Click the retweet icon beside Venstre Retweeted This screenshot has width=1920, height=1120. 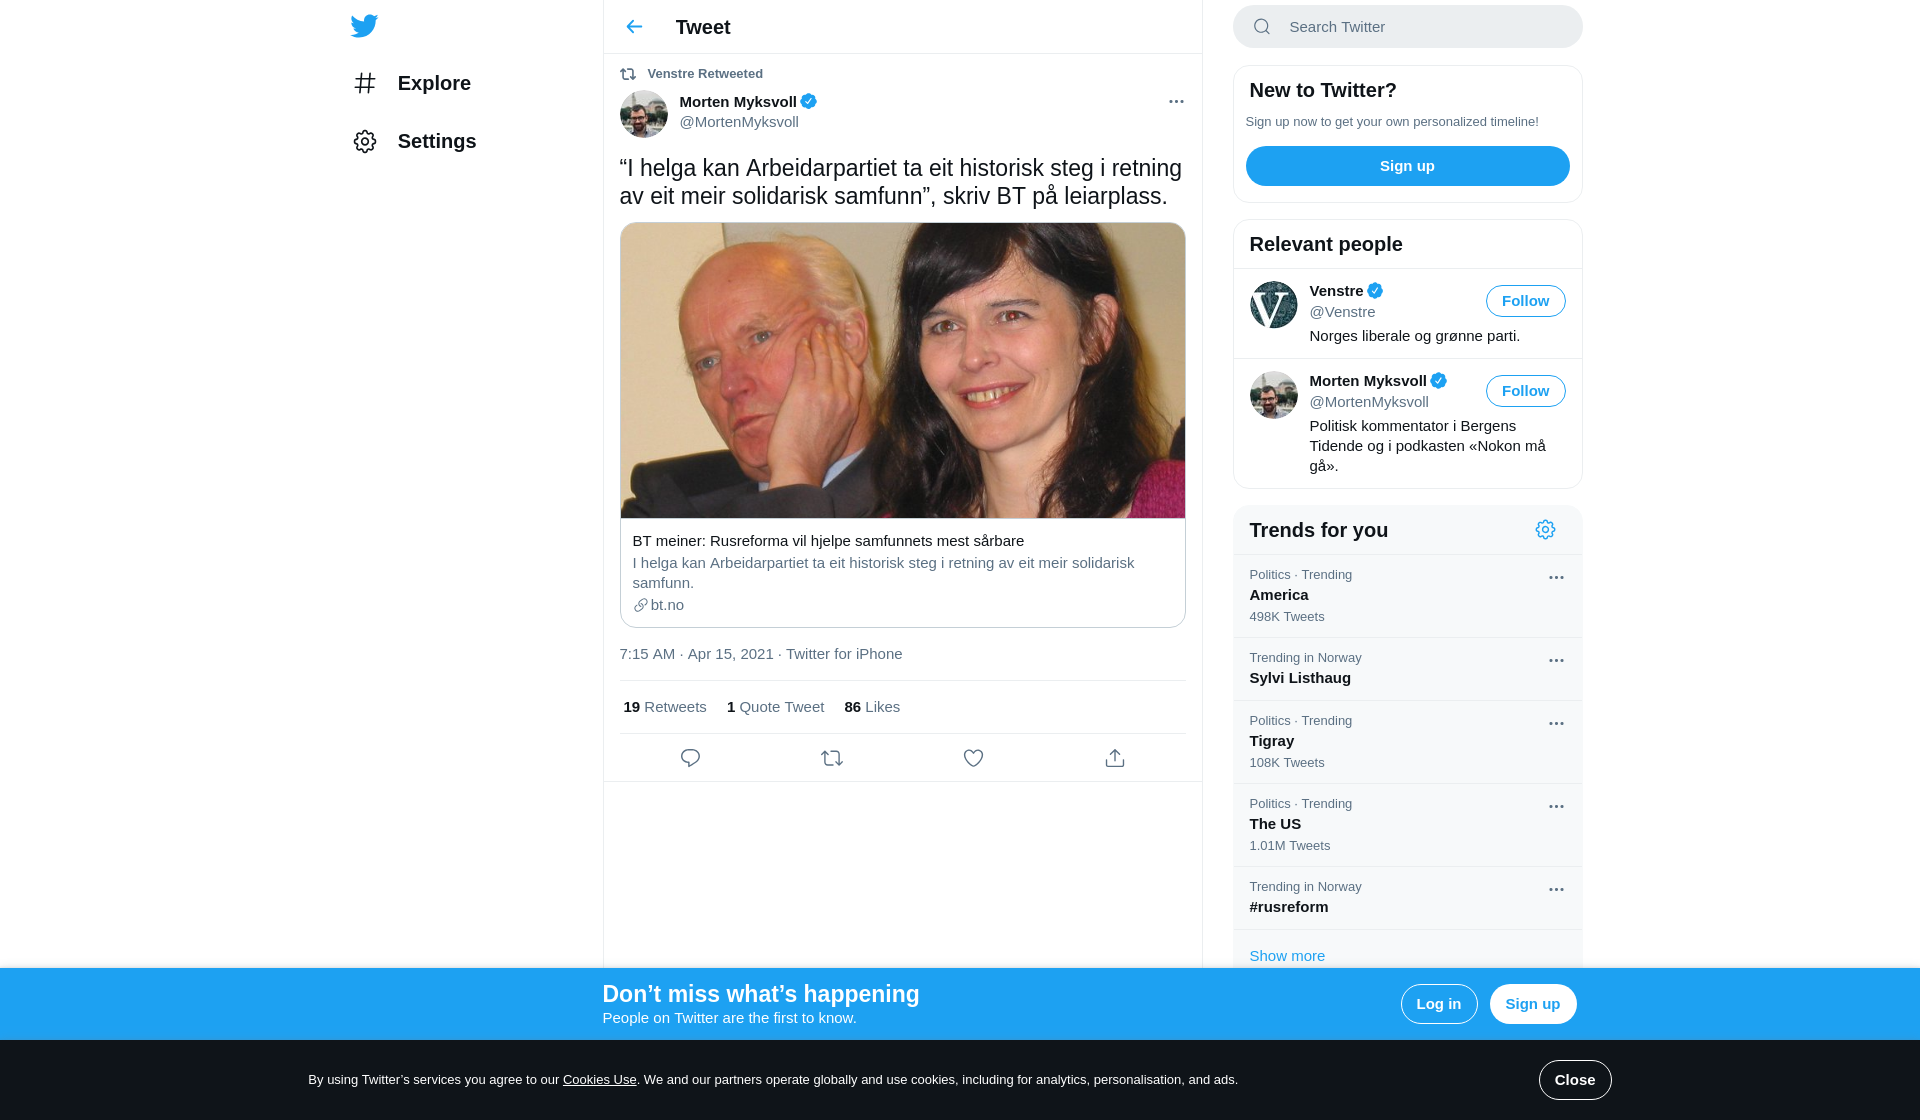coord(628,74)
